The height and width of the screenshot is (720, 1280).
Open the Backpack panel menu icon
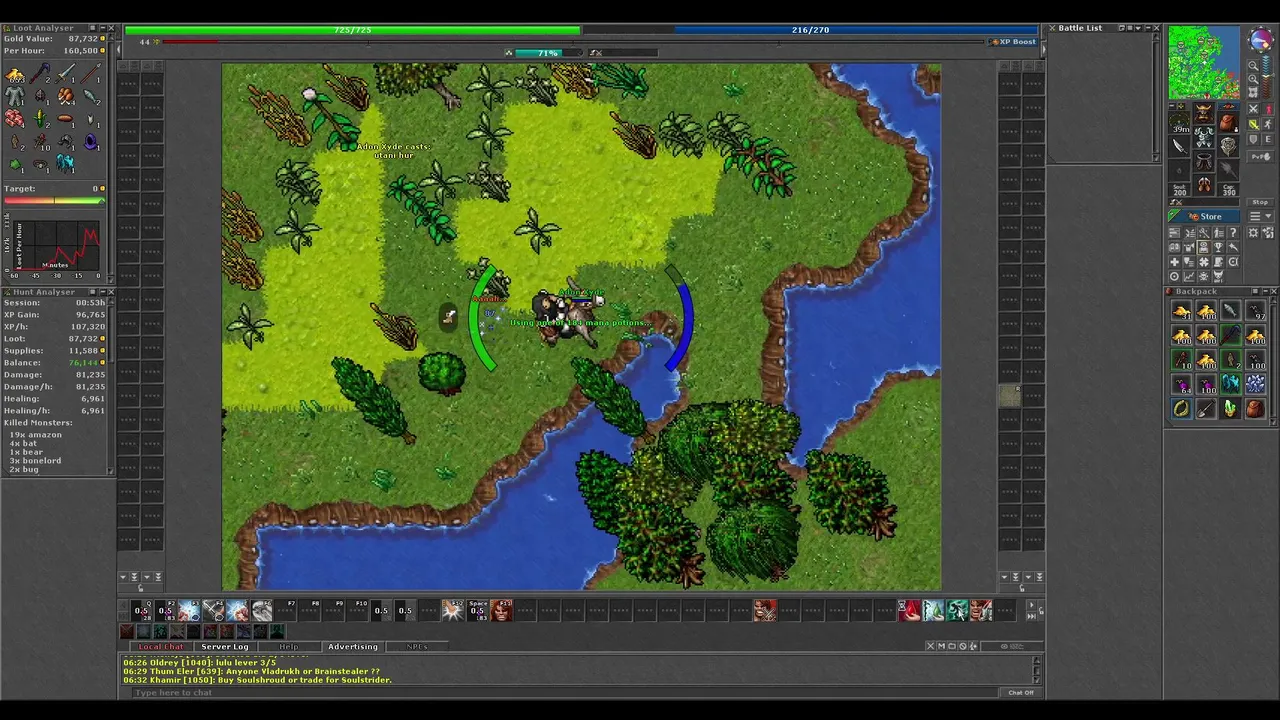[x=1255, y=291]
